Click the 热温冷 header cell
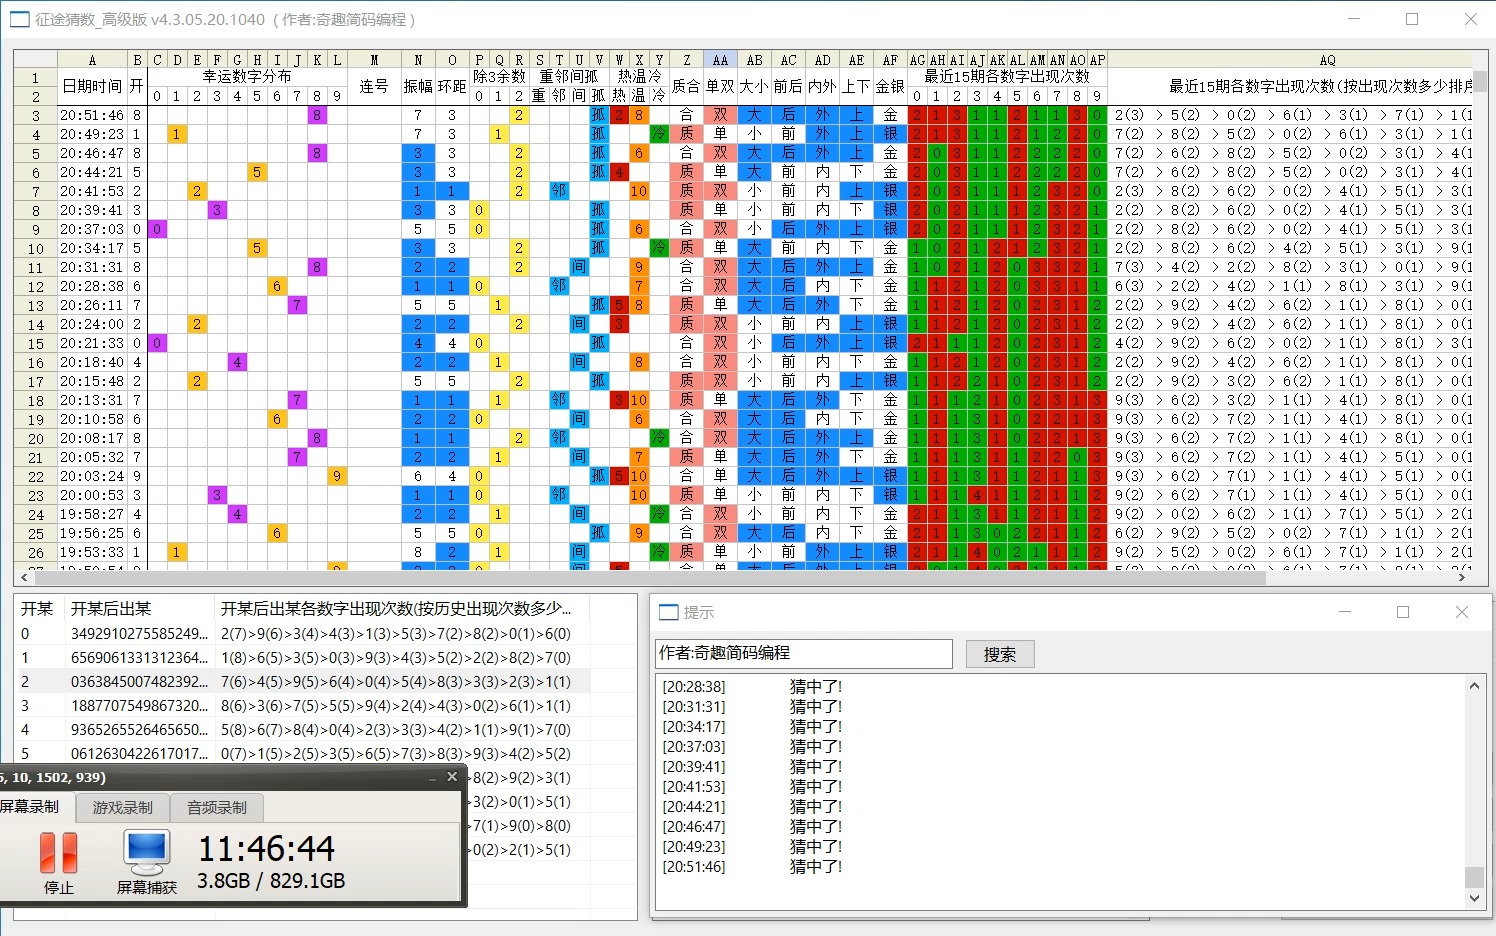This screenshot has height=936, width=1496. (x=639, y=77)
